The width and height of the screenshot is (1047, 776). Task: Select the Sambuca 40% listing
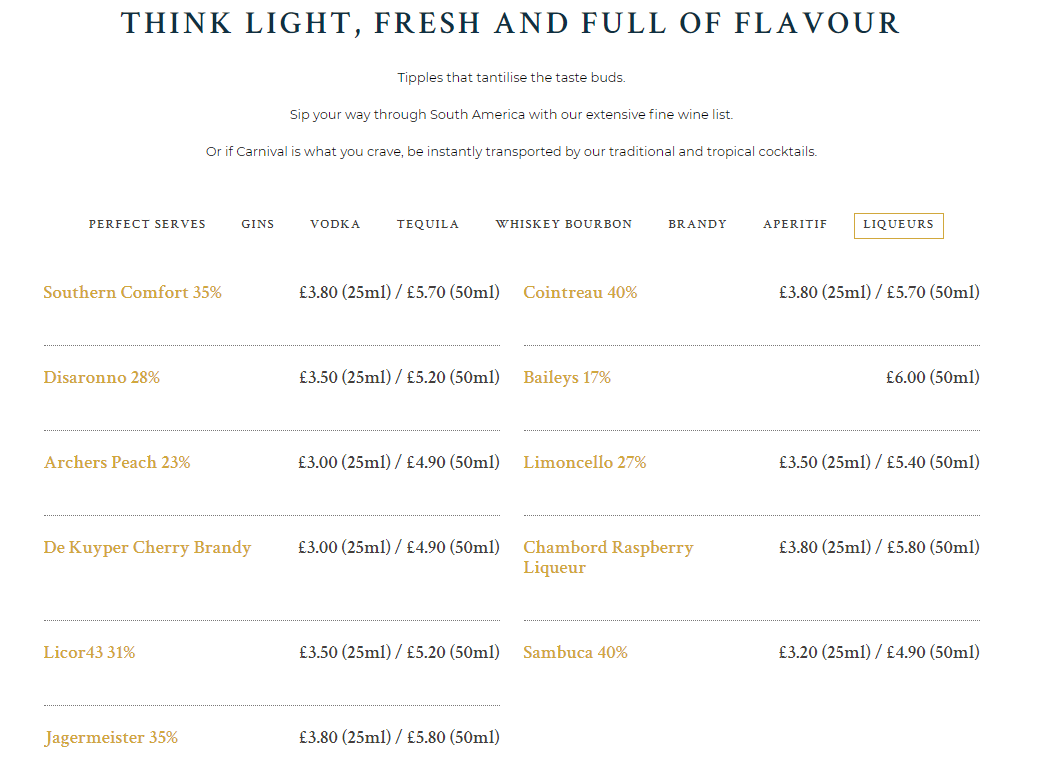(576, 652)
